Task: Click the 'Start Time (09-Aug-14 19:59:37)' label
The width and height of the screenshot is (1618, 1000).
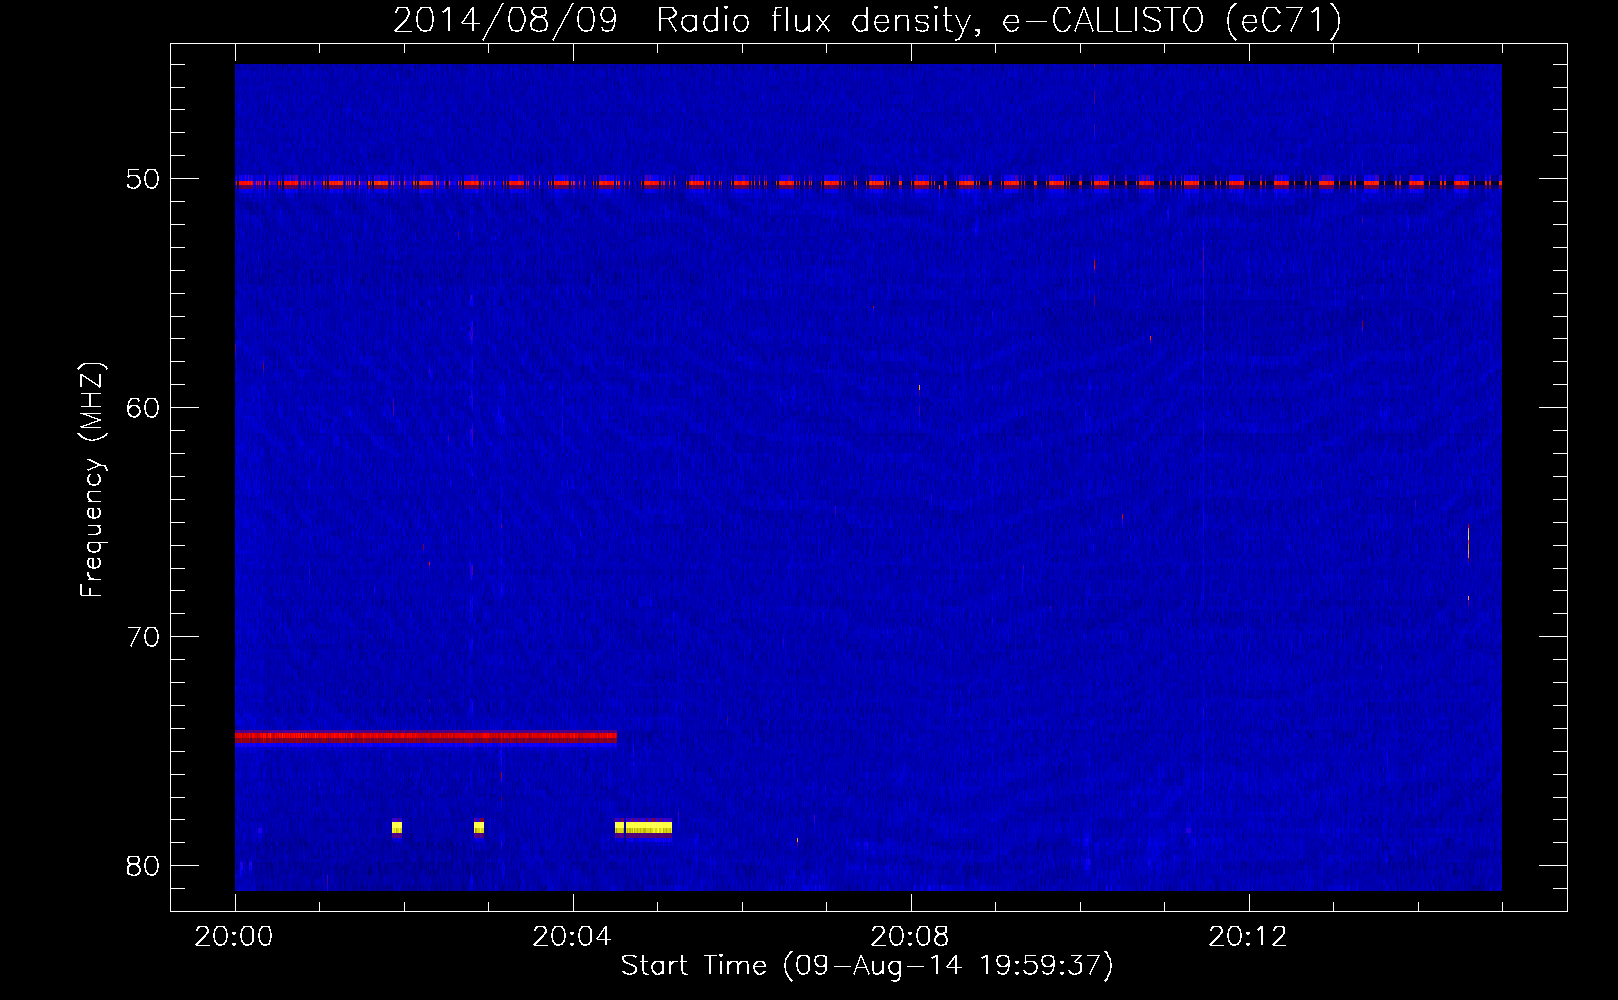Action: point(867,966)
